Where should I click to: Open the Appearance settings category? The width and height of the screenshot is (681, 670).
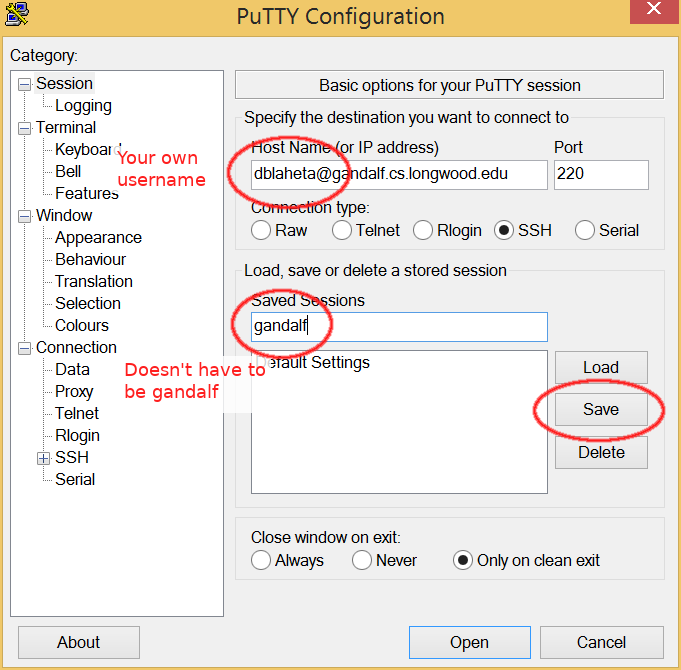pos(98,238)
